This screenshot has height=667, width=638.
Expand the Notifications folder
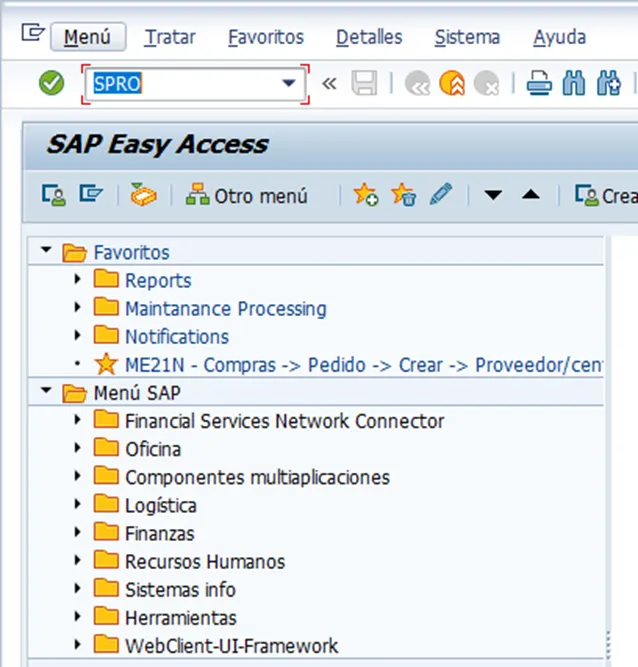coord(77,335)
